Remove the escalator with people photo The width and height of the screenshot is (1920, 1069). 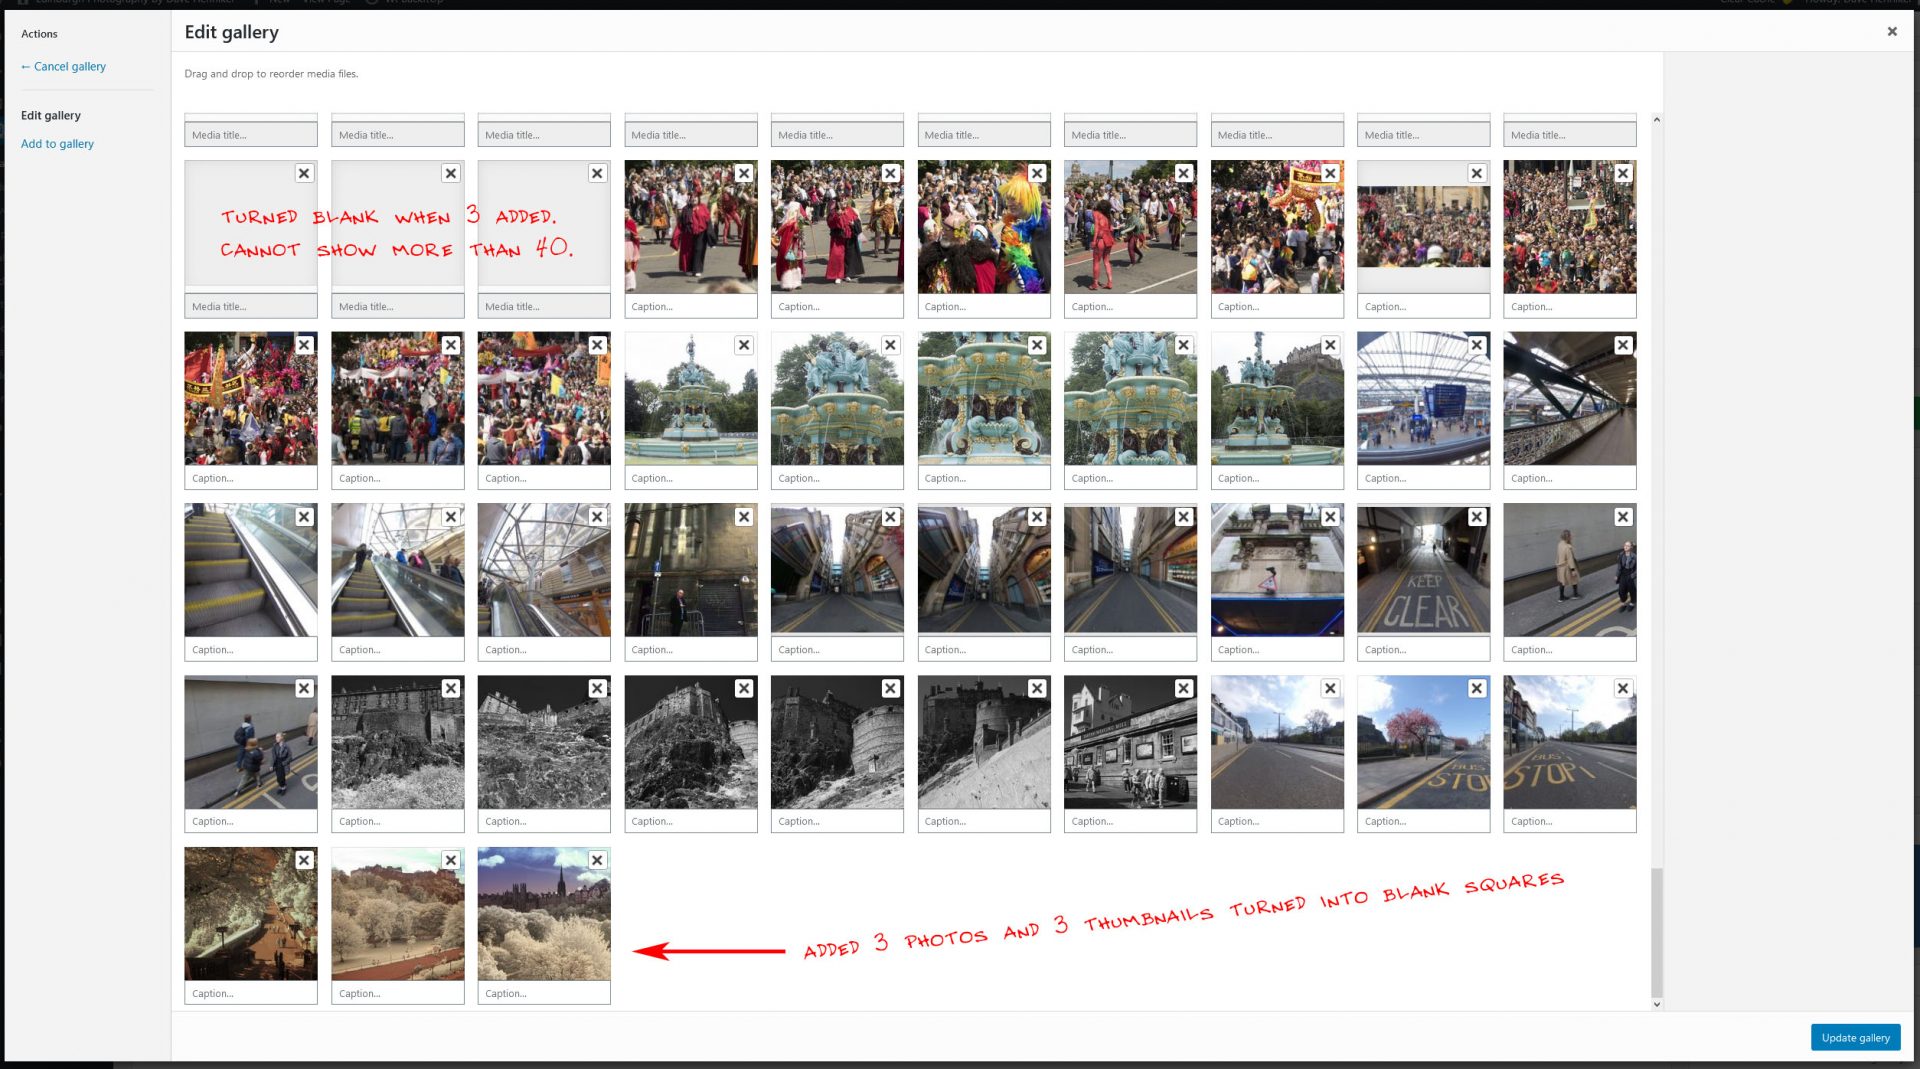point(451,517)
